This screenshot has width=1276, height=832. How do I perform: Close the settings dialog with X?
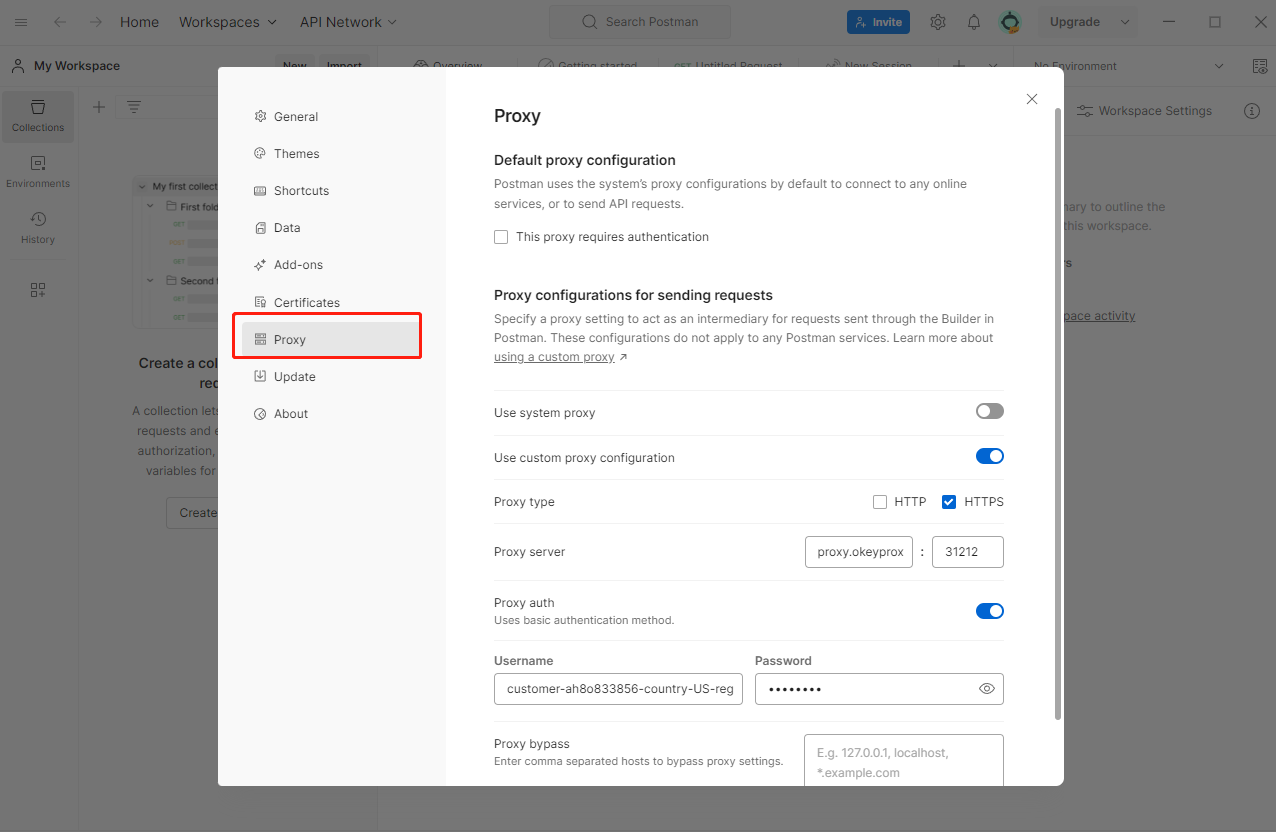pyautogui.click(x=1032, y=99)
